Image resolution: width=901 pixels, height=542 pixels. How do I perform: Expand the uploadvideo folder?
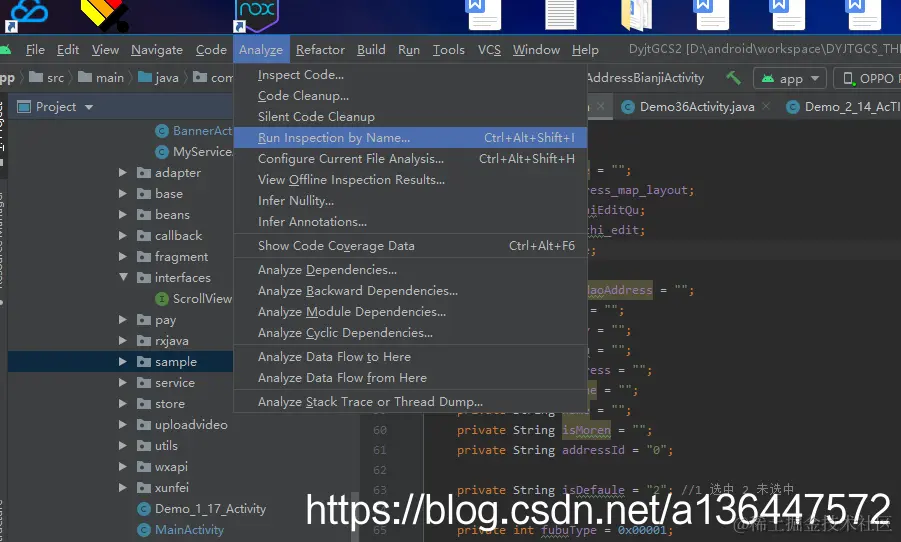point(122,424)
